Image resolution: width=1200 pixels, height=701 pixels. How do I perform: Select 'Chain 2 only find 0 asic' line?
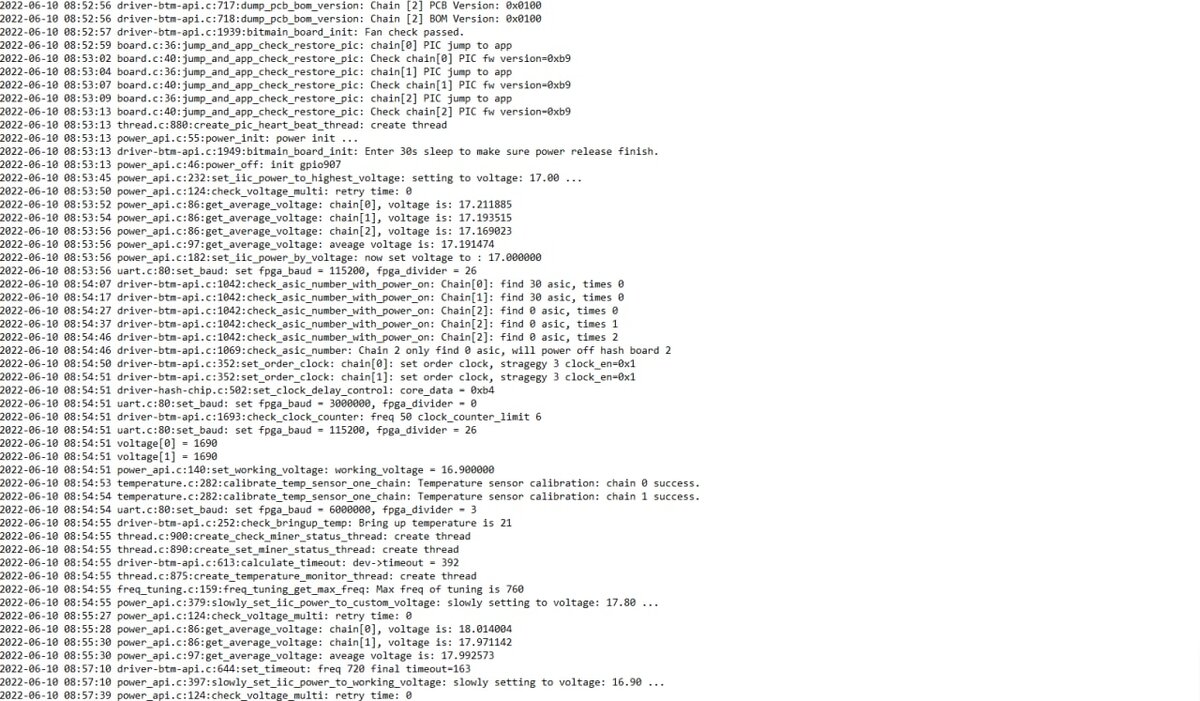pos(335,350)
